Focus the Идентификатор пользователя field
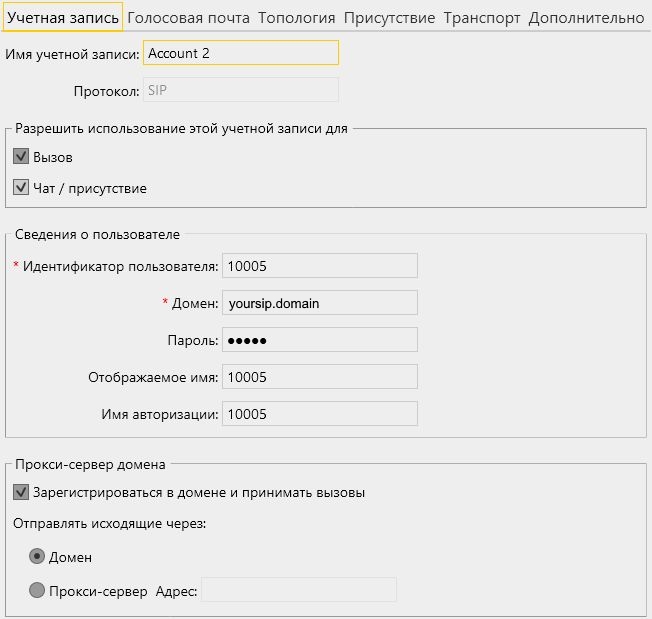Viewport: 652px width, 619px height. point(319,266)
